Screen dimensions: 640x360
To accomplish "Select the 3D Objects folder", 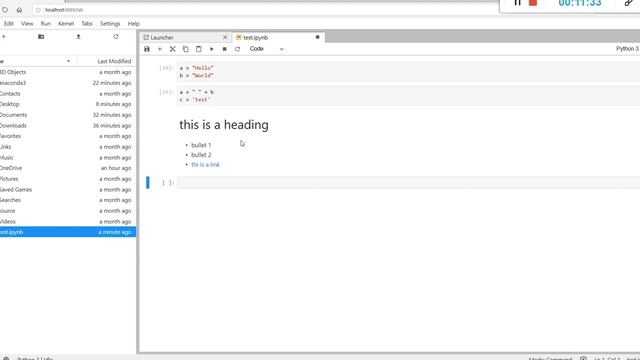I will (68, 72).
